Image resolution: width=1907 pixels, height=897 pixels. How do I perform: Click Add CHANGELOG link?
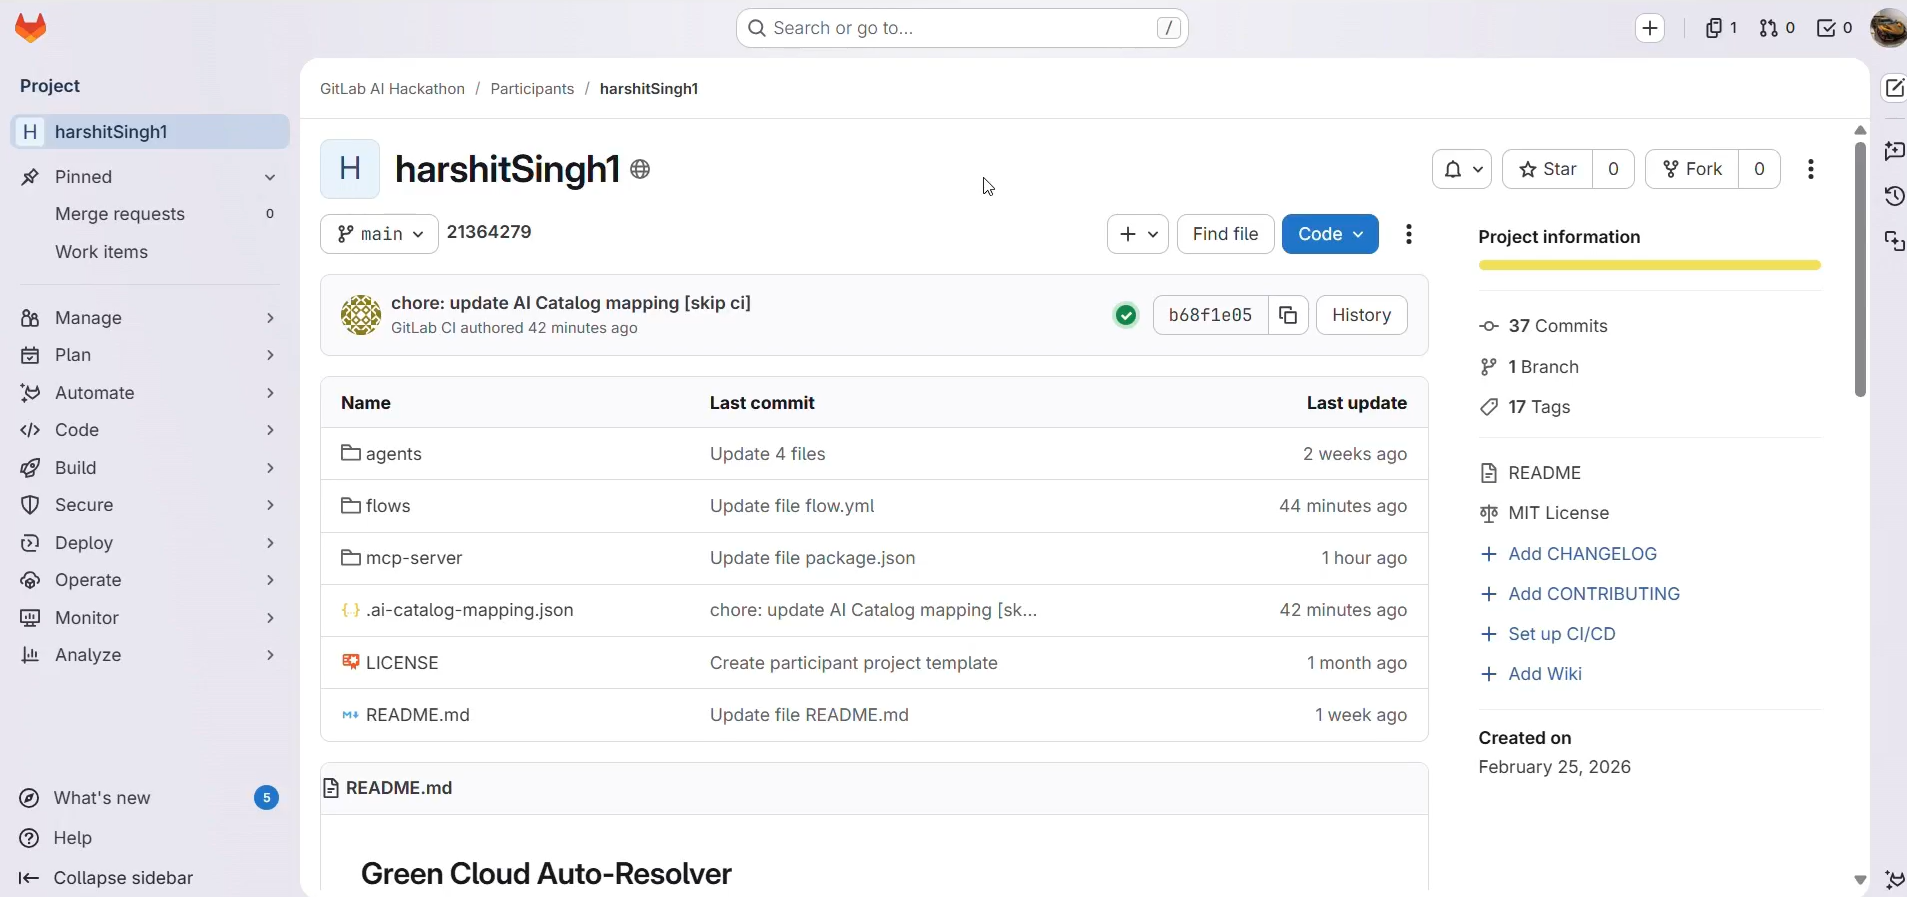pyautogui.click(x=1582, y=554)
